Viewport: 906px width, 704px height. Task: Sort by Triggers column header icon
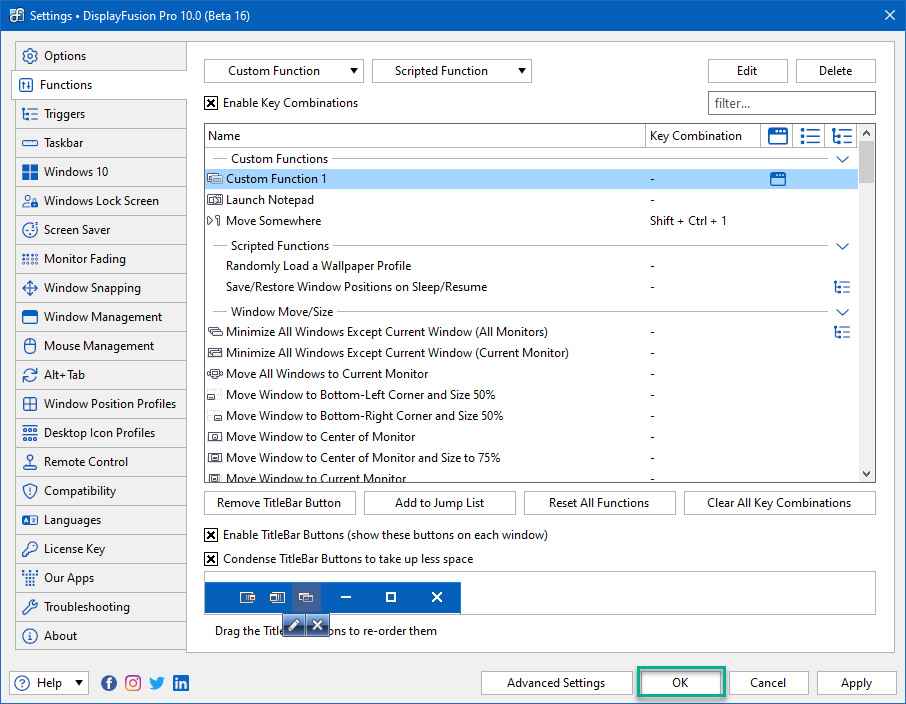click(x=842, y=136)
